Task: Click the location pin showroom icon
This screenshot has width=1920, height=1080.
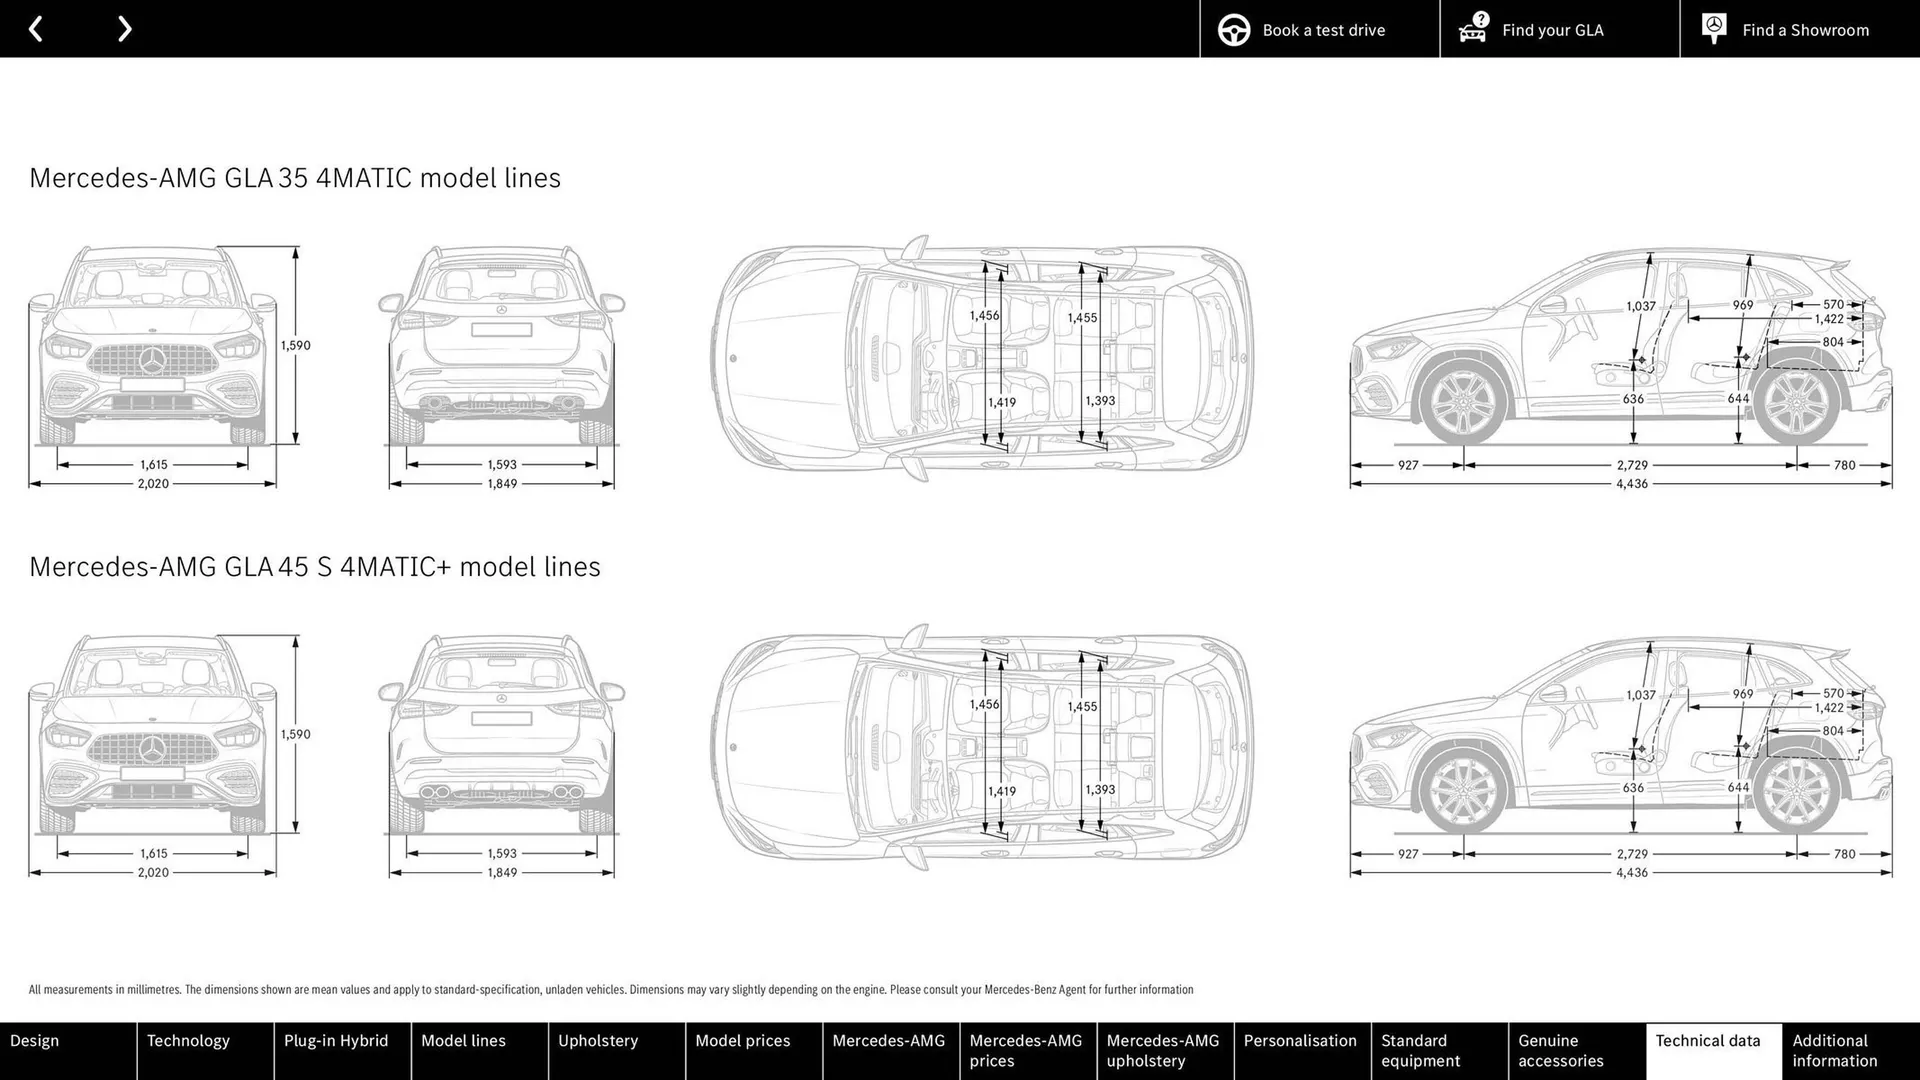Action: pos(1713,28)
